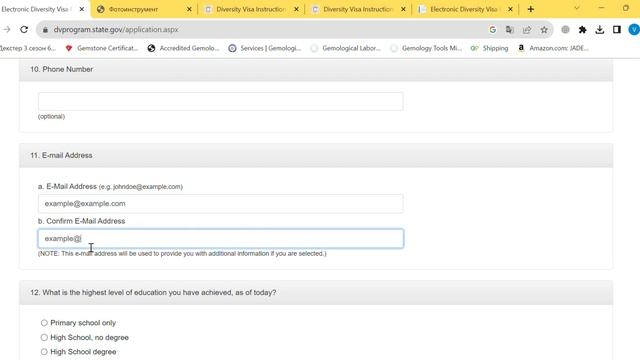Open the Декстер 3 сезон bookmark
640x360 pixels.
pos(28,48)
